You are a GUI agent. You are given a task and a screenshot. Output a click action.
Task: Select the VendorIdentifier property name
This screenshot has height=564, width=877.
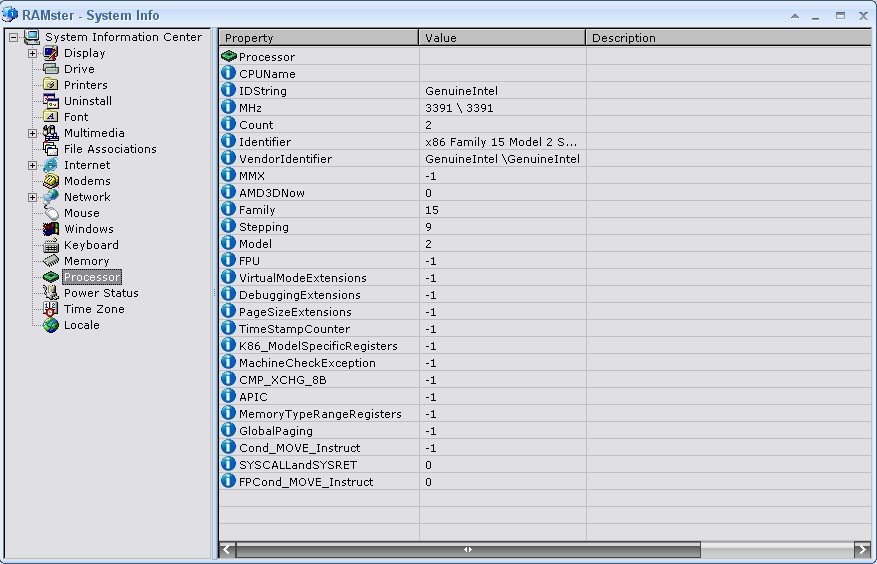(285, 159)
